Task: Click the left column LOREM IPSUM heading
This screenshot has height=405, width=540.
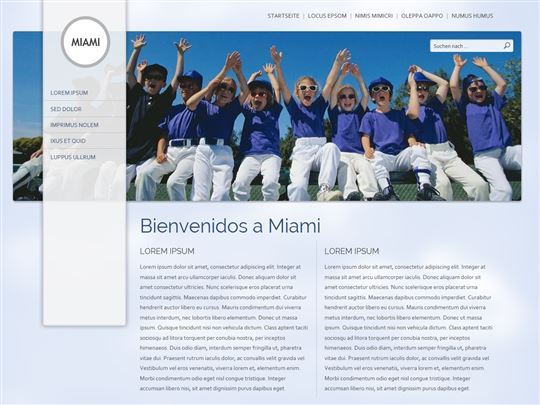Action: pos(167,251)
